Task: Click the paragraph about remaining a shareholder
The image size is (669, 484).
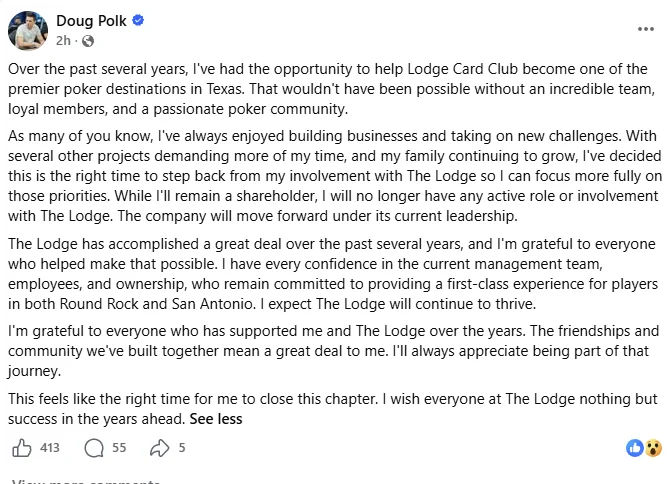Action: tap(335, 176)
